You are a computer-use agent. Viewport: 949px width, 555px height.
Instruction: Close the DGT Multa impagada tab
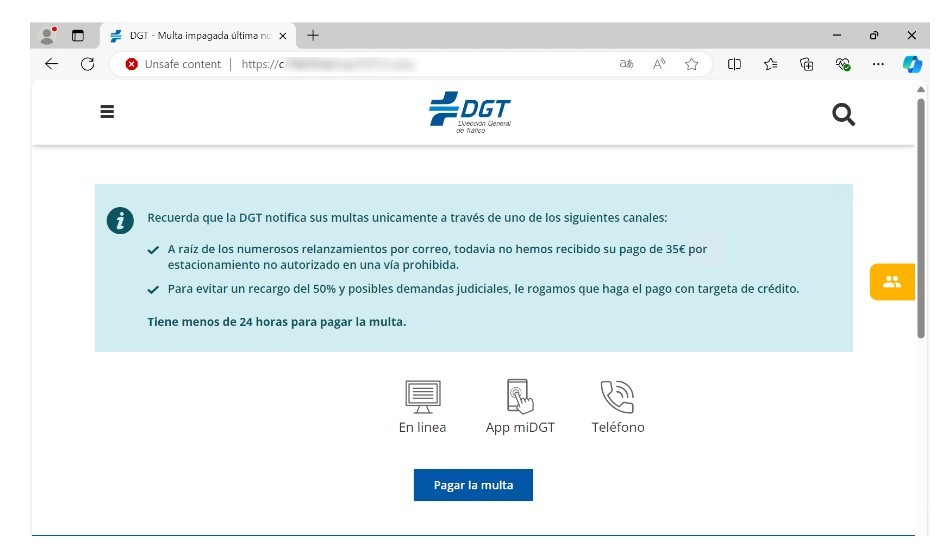[x=283, y=36]
